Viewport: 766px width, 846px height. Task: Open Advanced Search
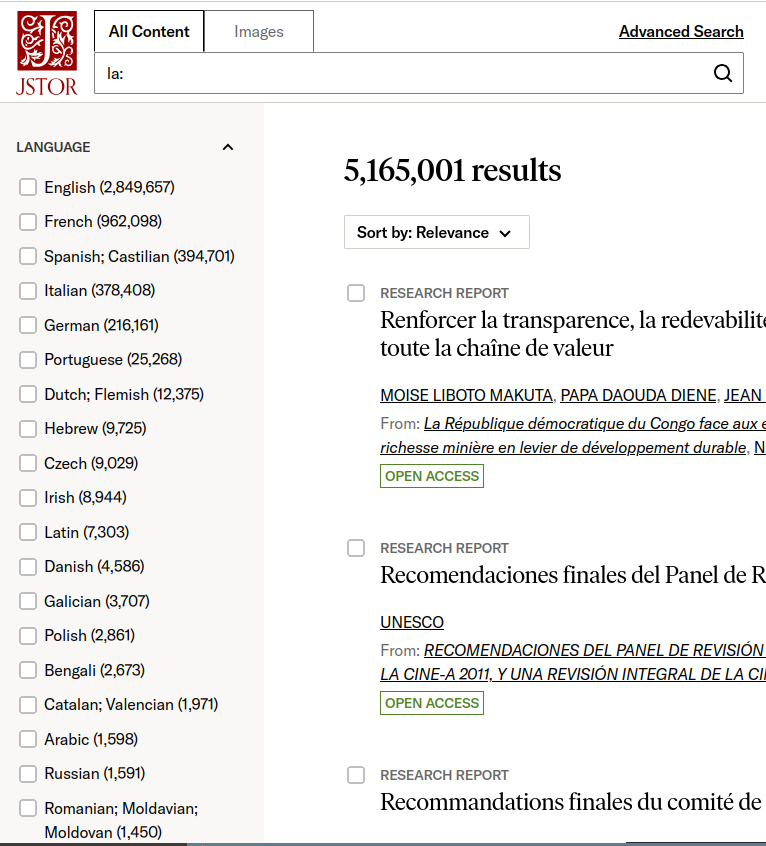click(681, 31)
